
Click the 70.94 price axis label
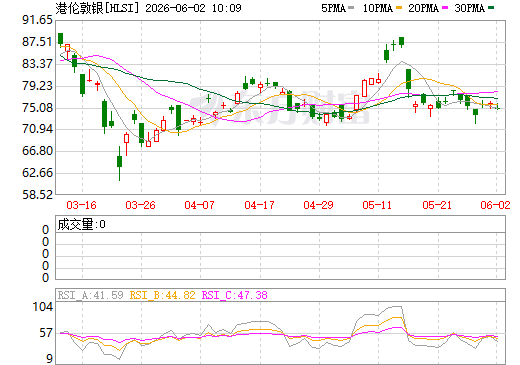[x=37, y=129]
